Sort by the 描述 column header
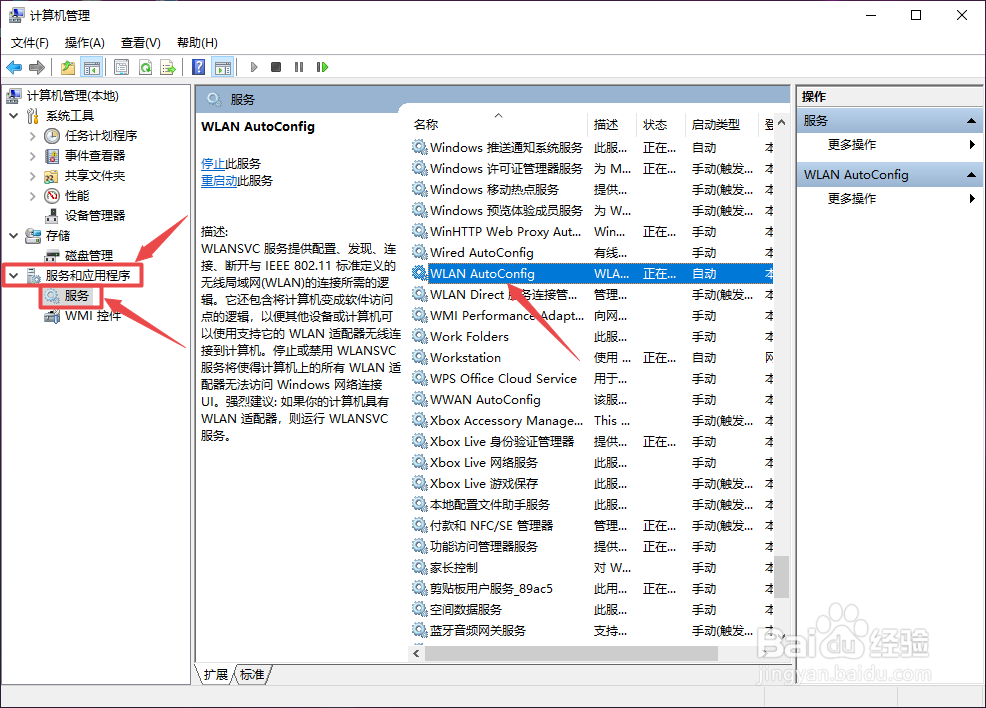The image size is (986, 708). coord(612,124)
